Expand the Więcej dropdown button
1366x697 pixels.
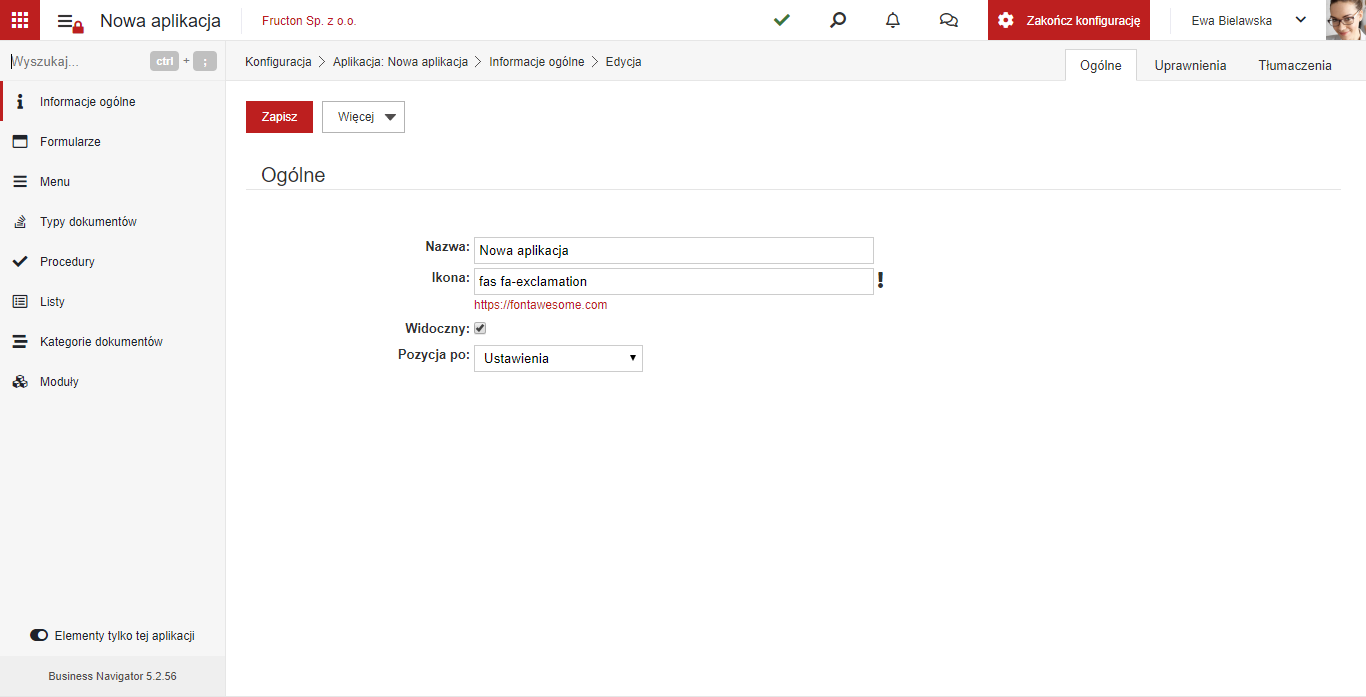[x=363, y=117]
